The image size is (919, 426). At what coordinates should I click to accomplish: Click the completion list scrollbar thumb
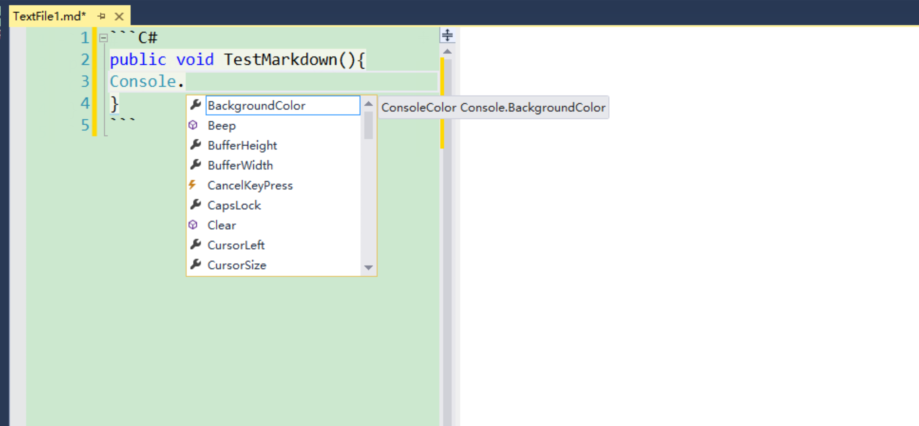[368, 125]
